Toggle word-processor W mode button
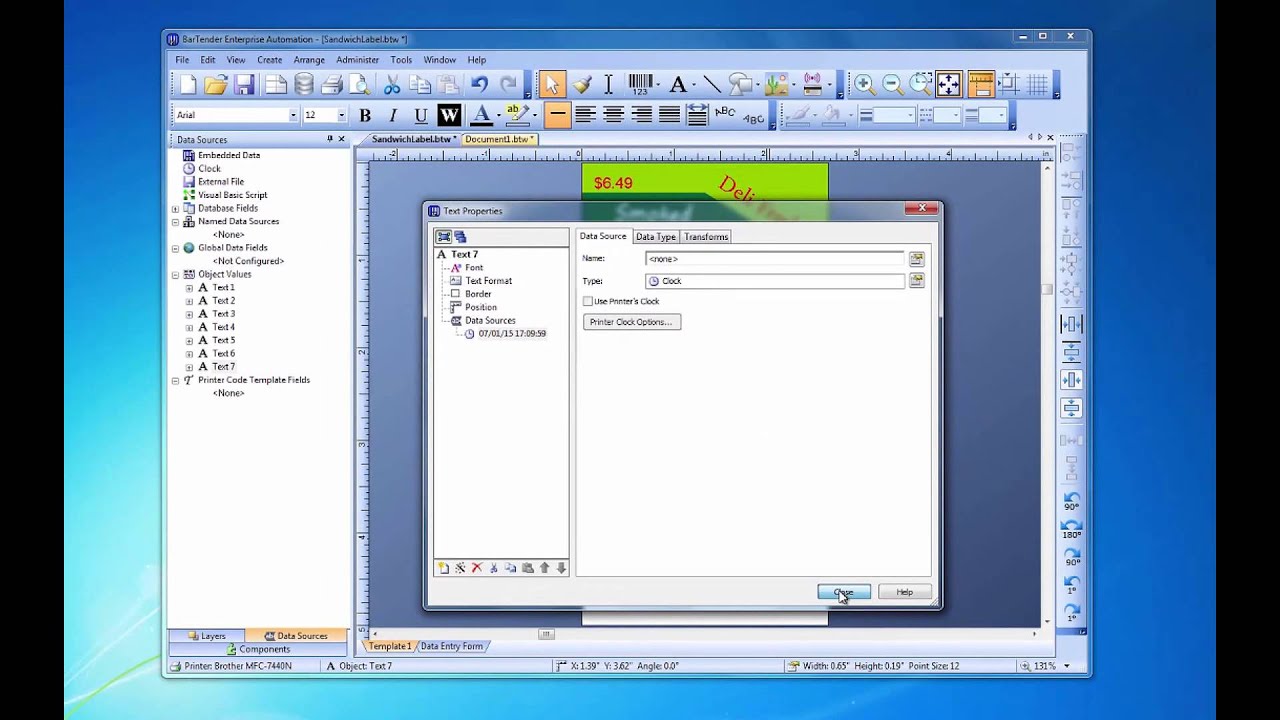The height and width of the screenshot is (720, 1280). click(x=449, y=115)
